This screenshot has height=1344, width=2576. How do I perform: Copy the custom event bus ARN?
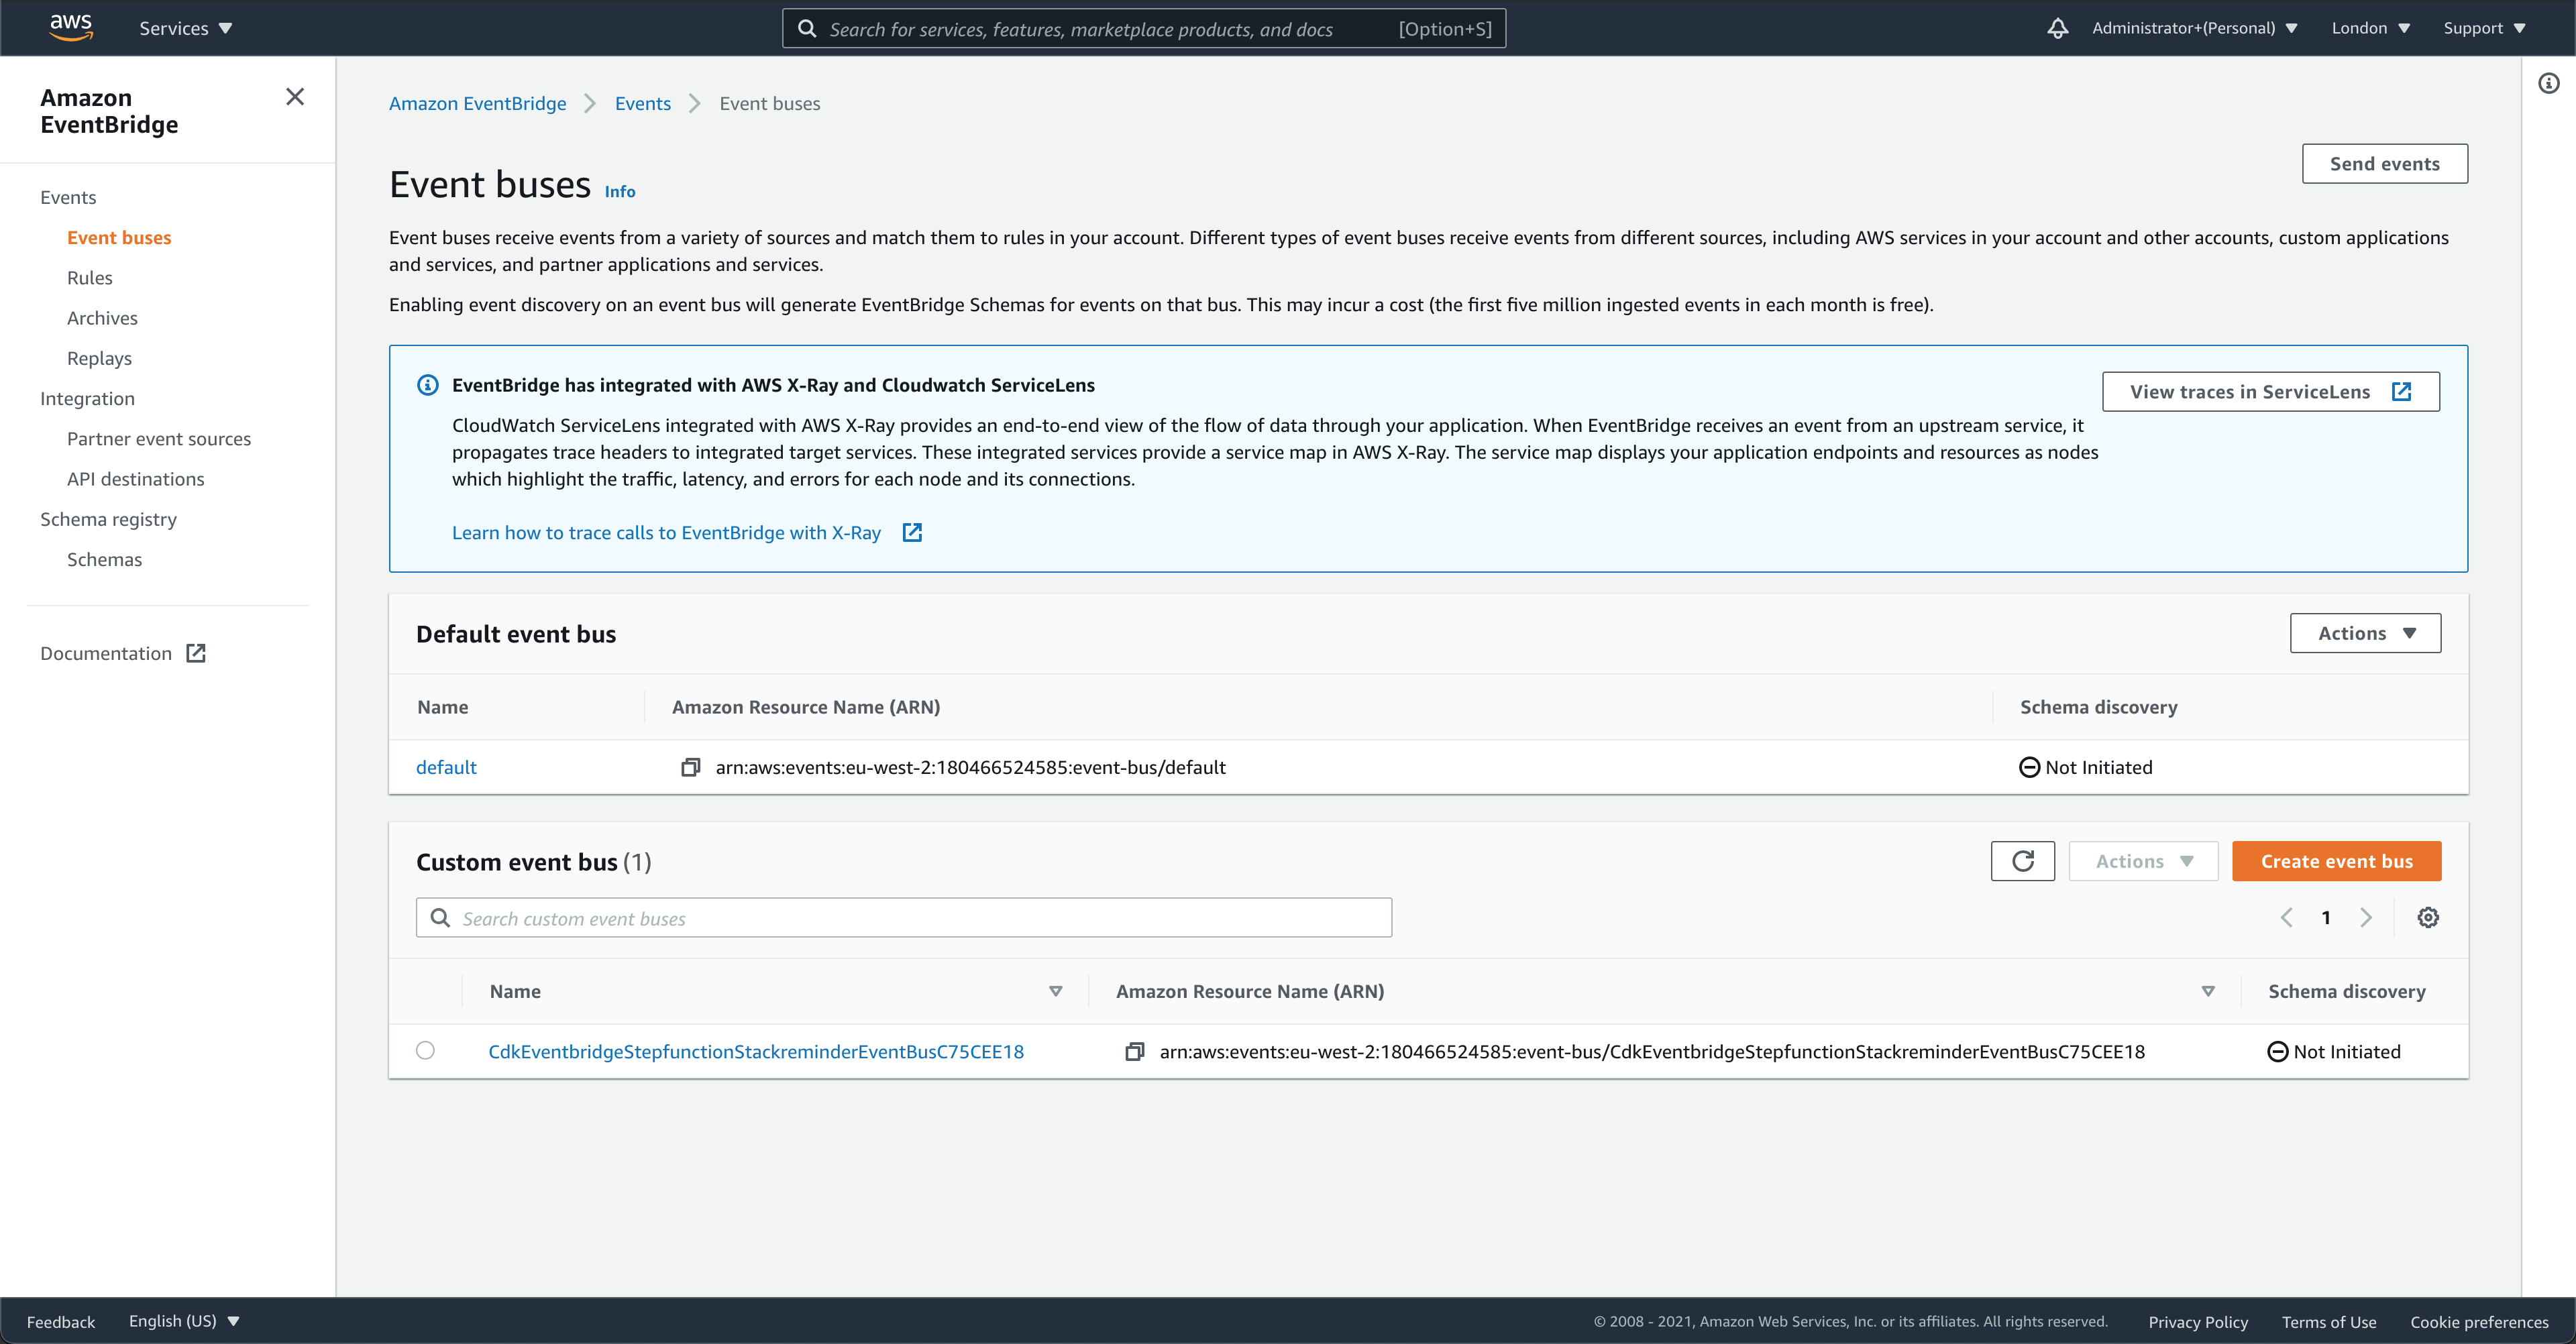click(1134, 1051)
